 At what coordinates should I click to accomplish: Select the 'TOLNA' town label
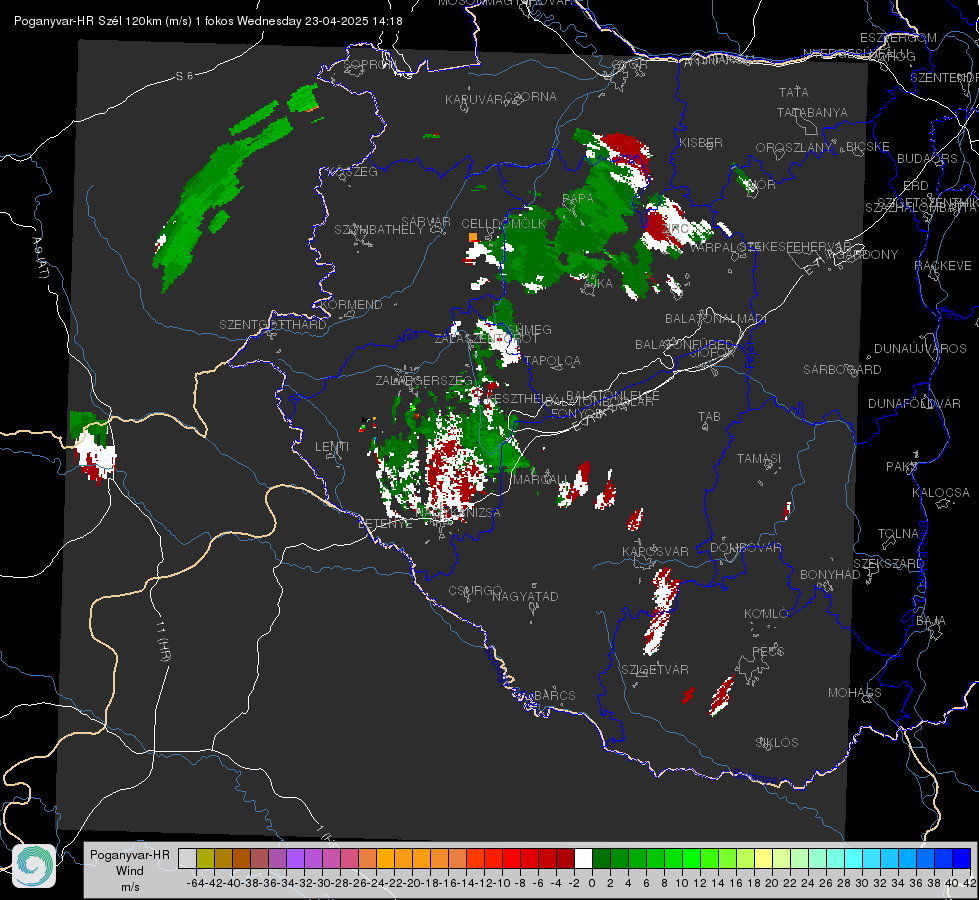(x=898, y=534)
